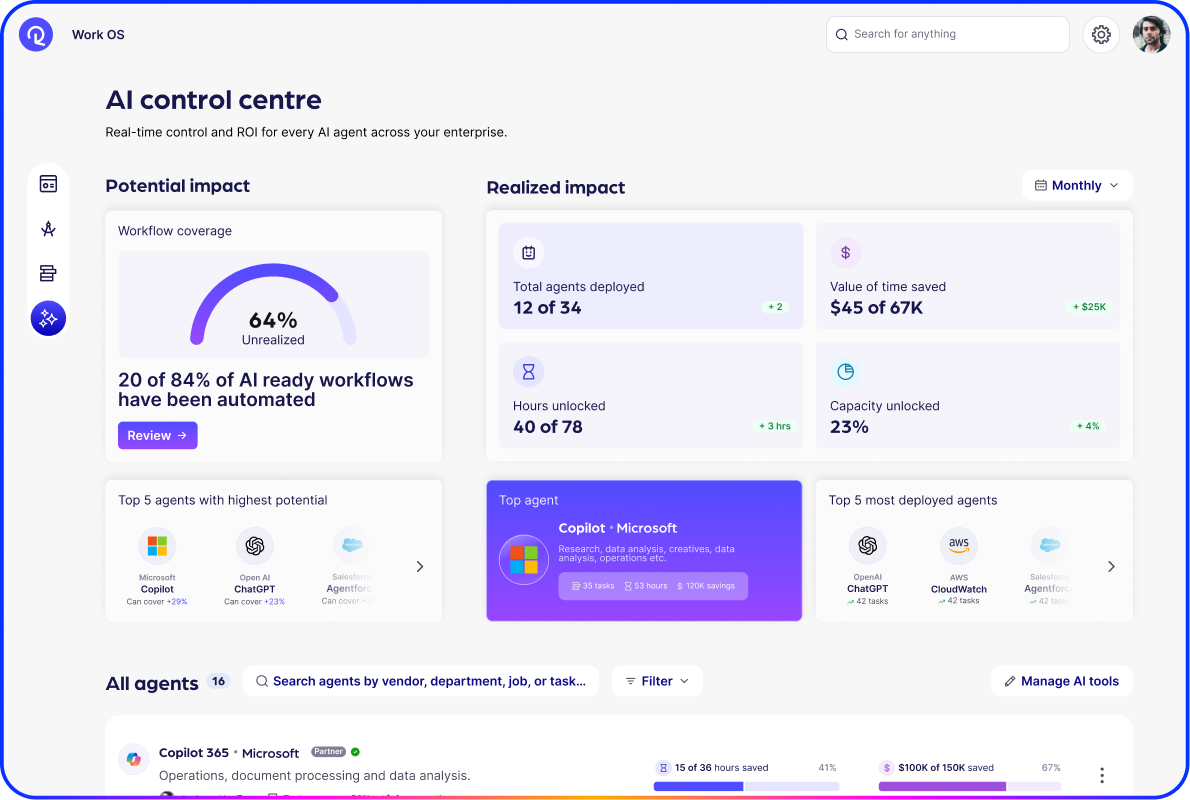Open the AI control centre sidebar icon

pos(48,318)
